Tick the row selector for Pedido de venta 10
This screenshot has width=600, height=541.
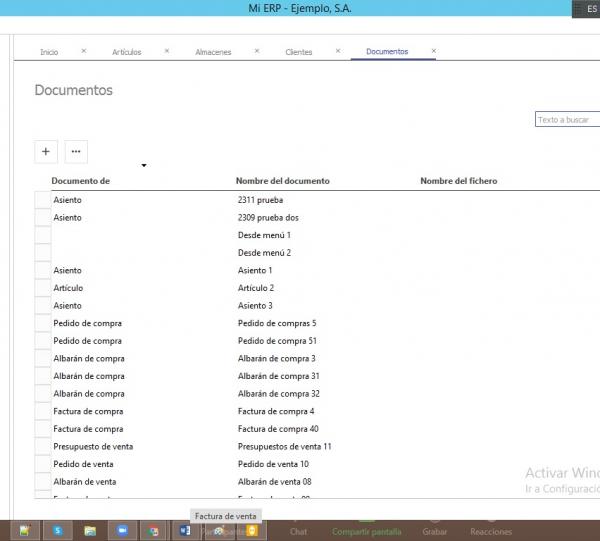pos(43,464)
